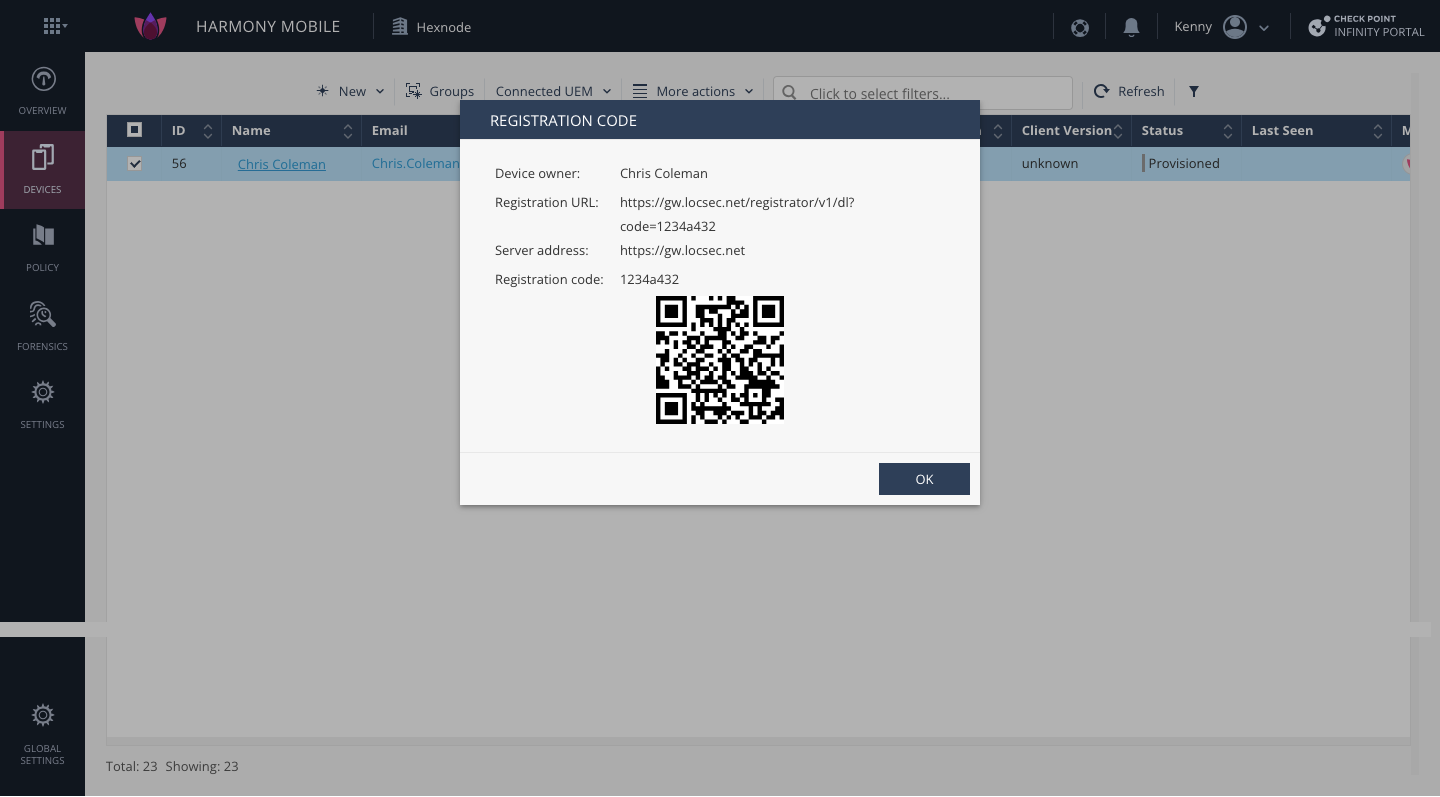The image size is (1440, 797).
Task: Click the Email column header
Action: pos(390,130)
